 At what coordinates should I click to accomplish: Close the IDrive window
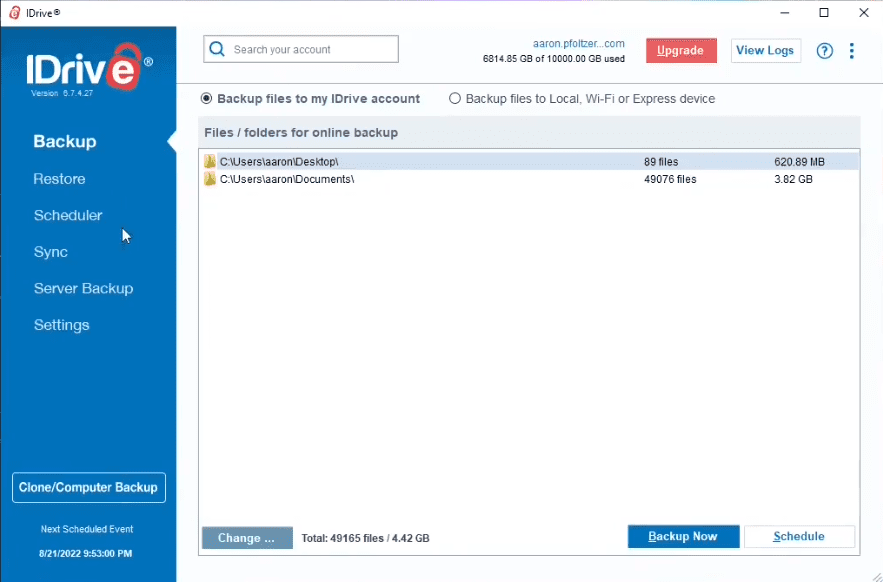pyautogui.click(x=864, y=12)
